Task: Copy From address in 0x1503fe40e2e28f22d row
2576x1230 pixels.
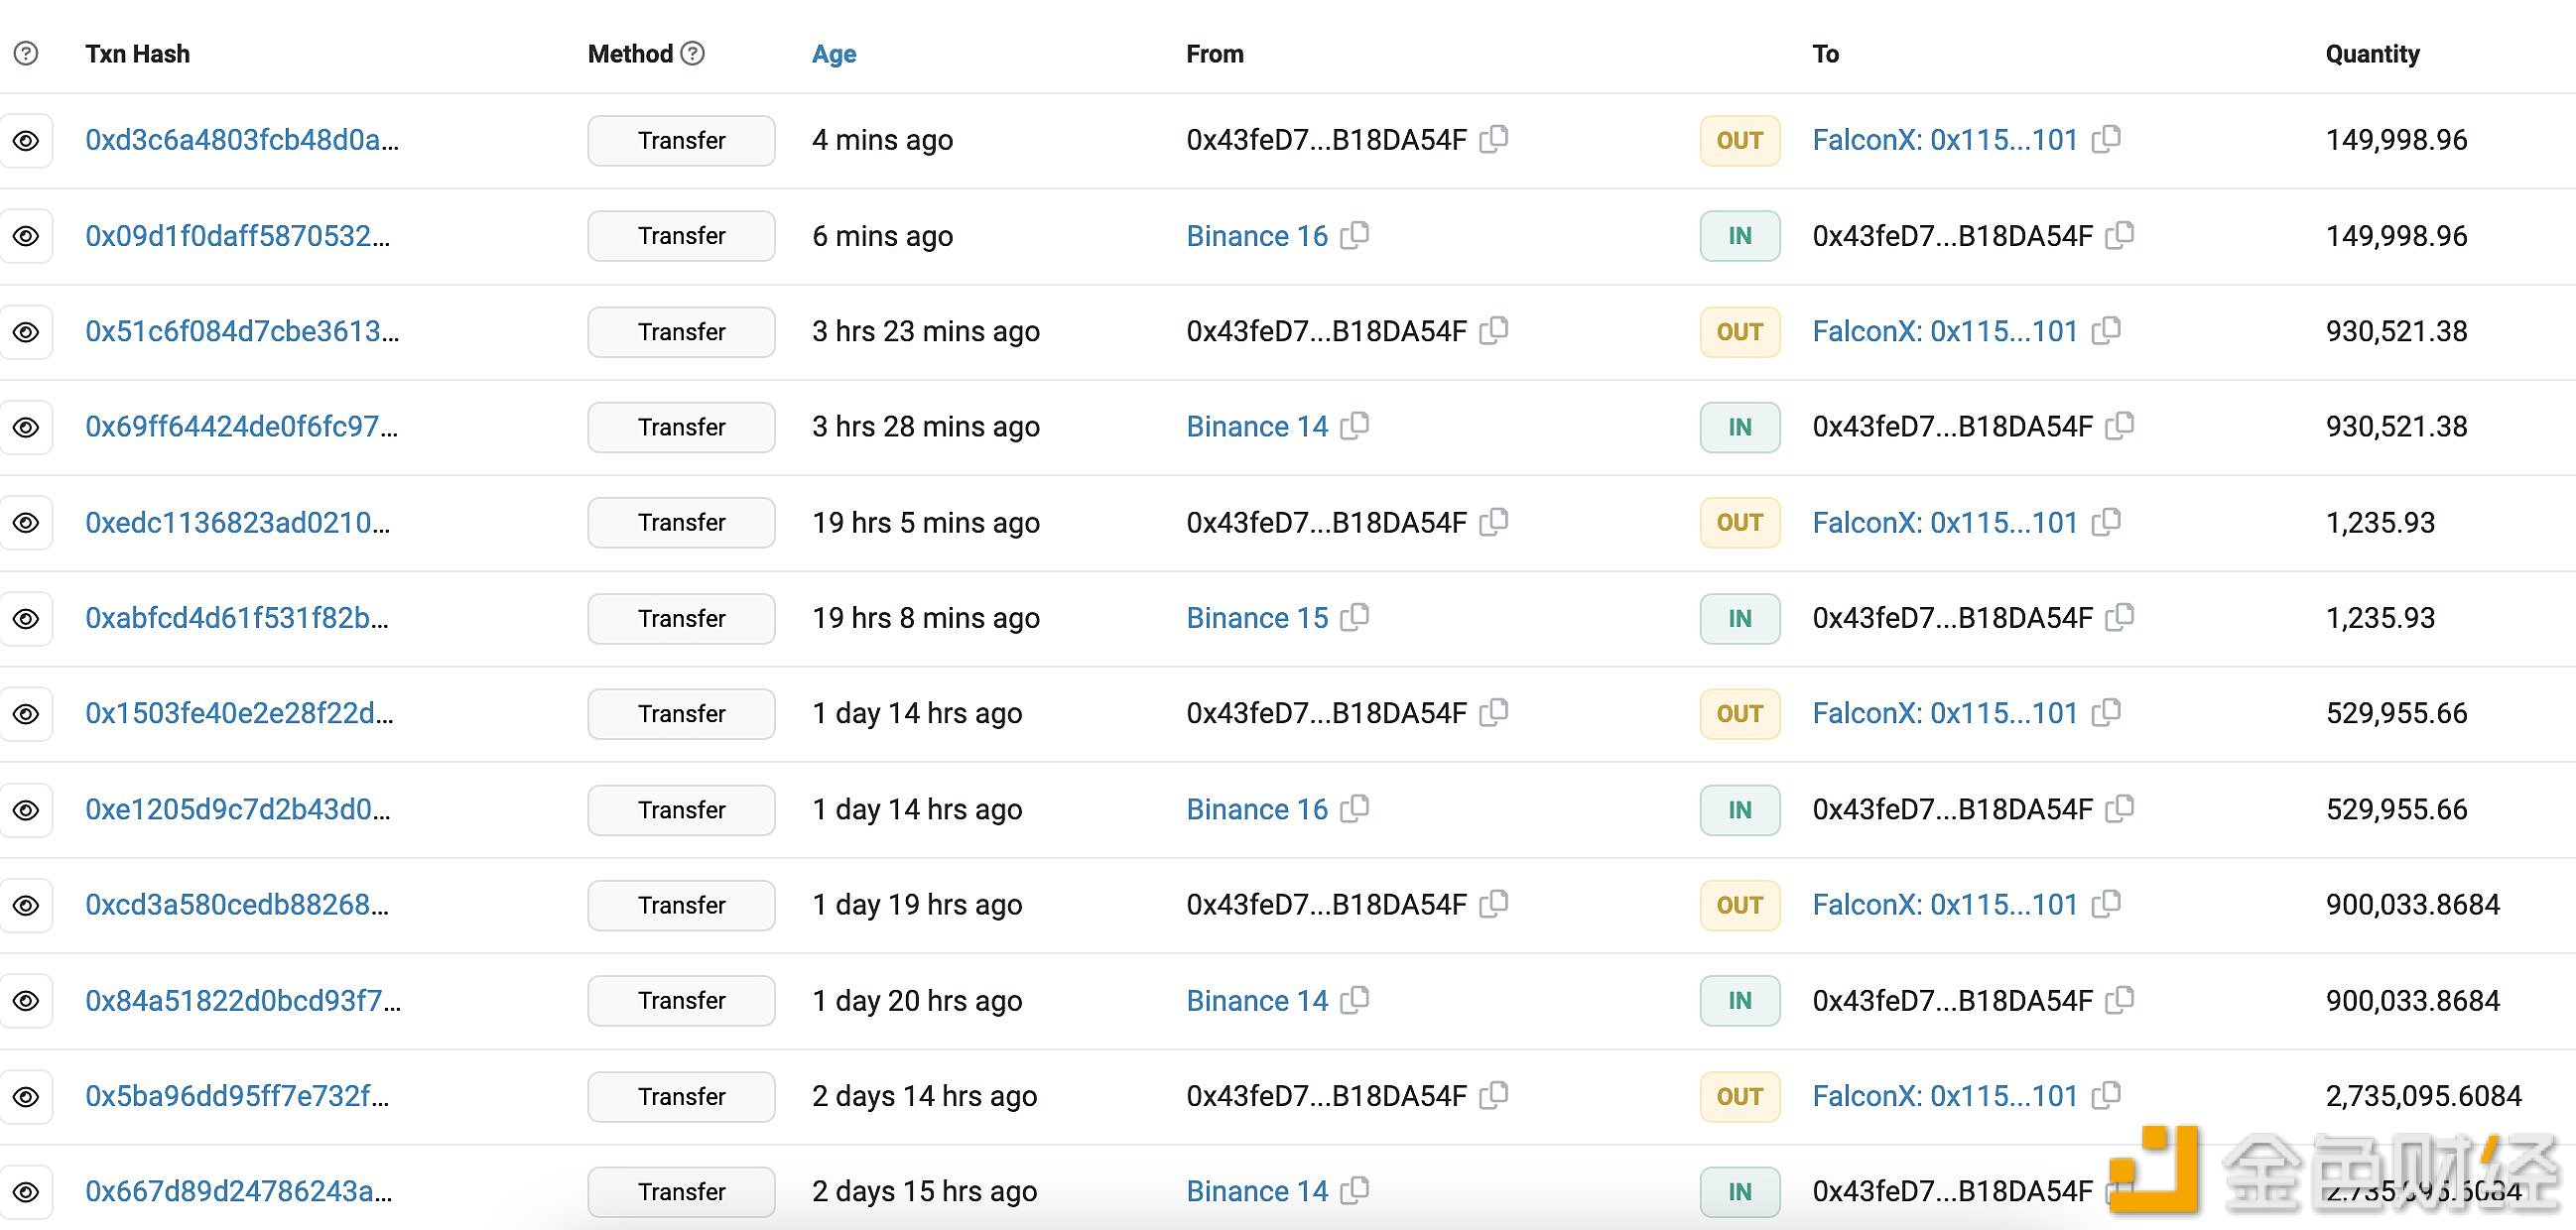Action: pyautogui.click(x=1494, y=712)
